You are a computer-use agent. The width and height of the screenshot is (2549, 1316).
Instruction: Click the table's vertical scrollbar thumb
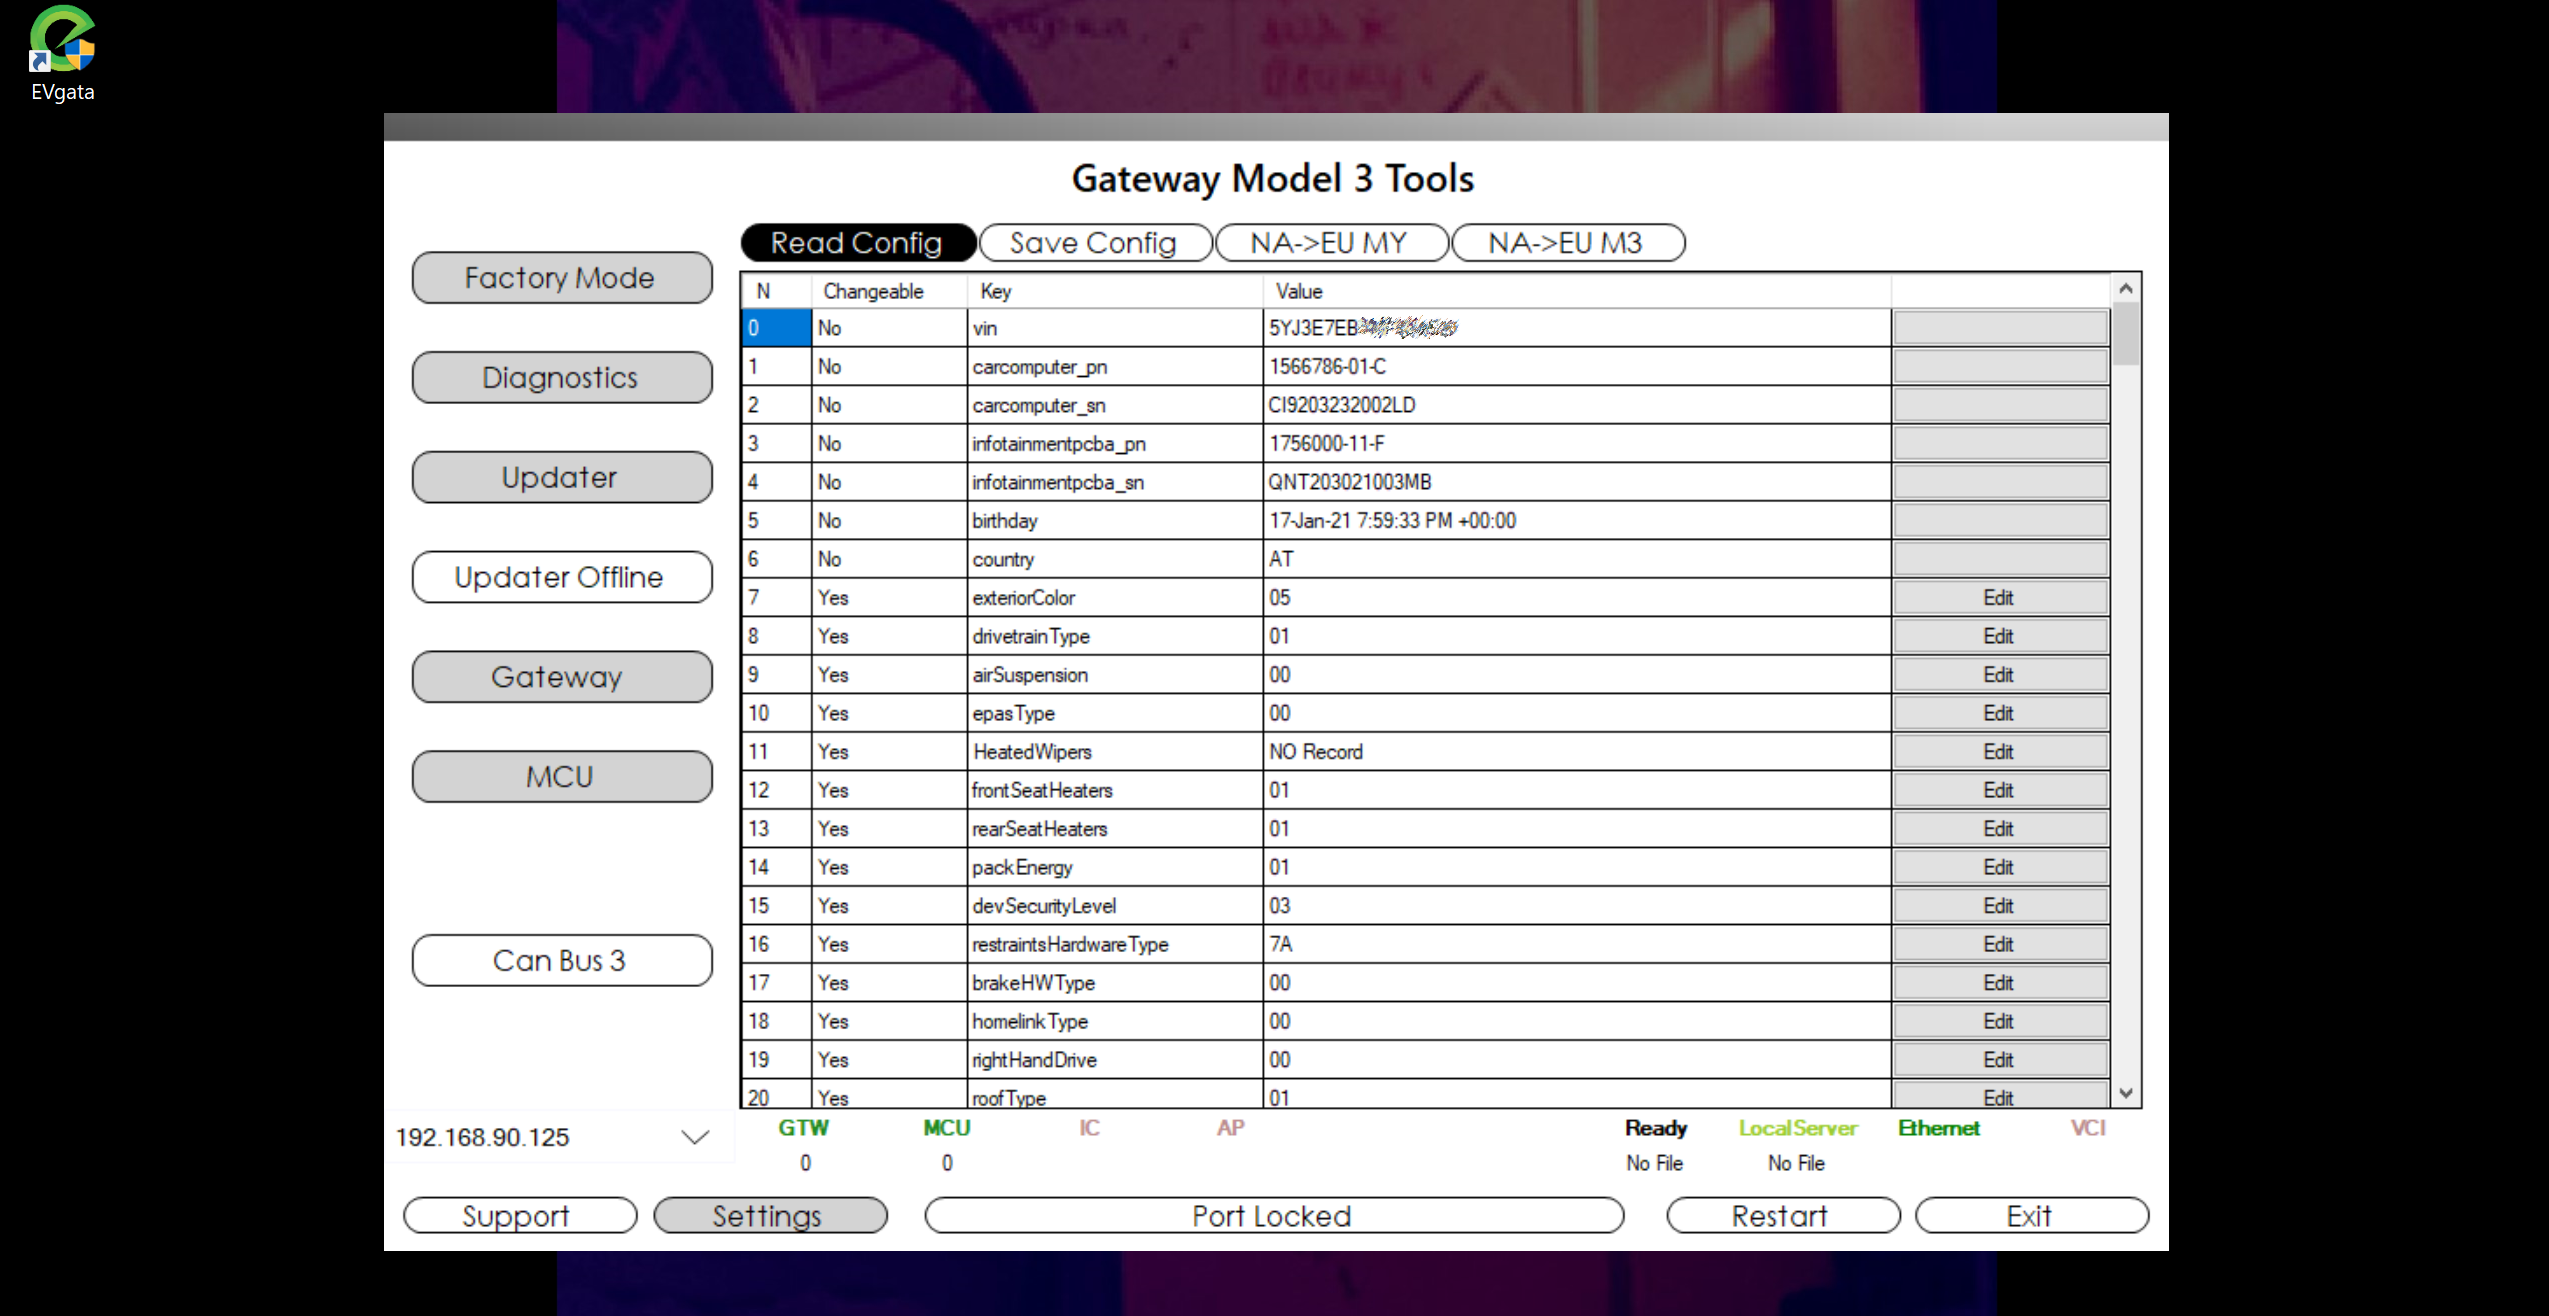[2126, 335]
